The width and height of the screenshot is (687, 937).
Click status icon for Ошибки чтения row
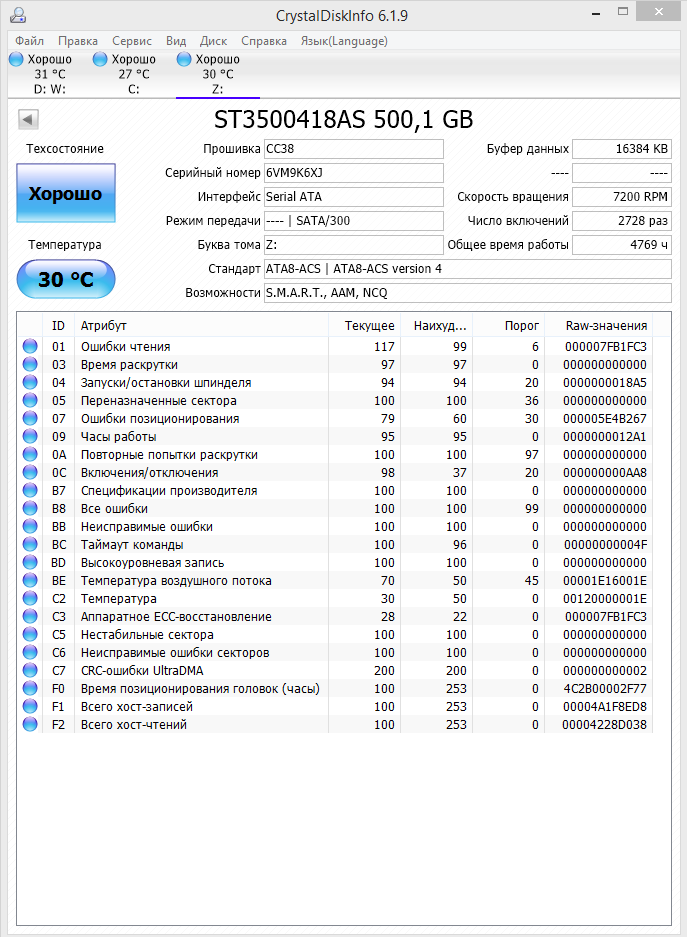tap(30, 347)
